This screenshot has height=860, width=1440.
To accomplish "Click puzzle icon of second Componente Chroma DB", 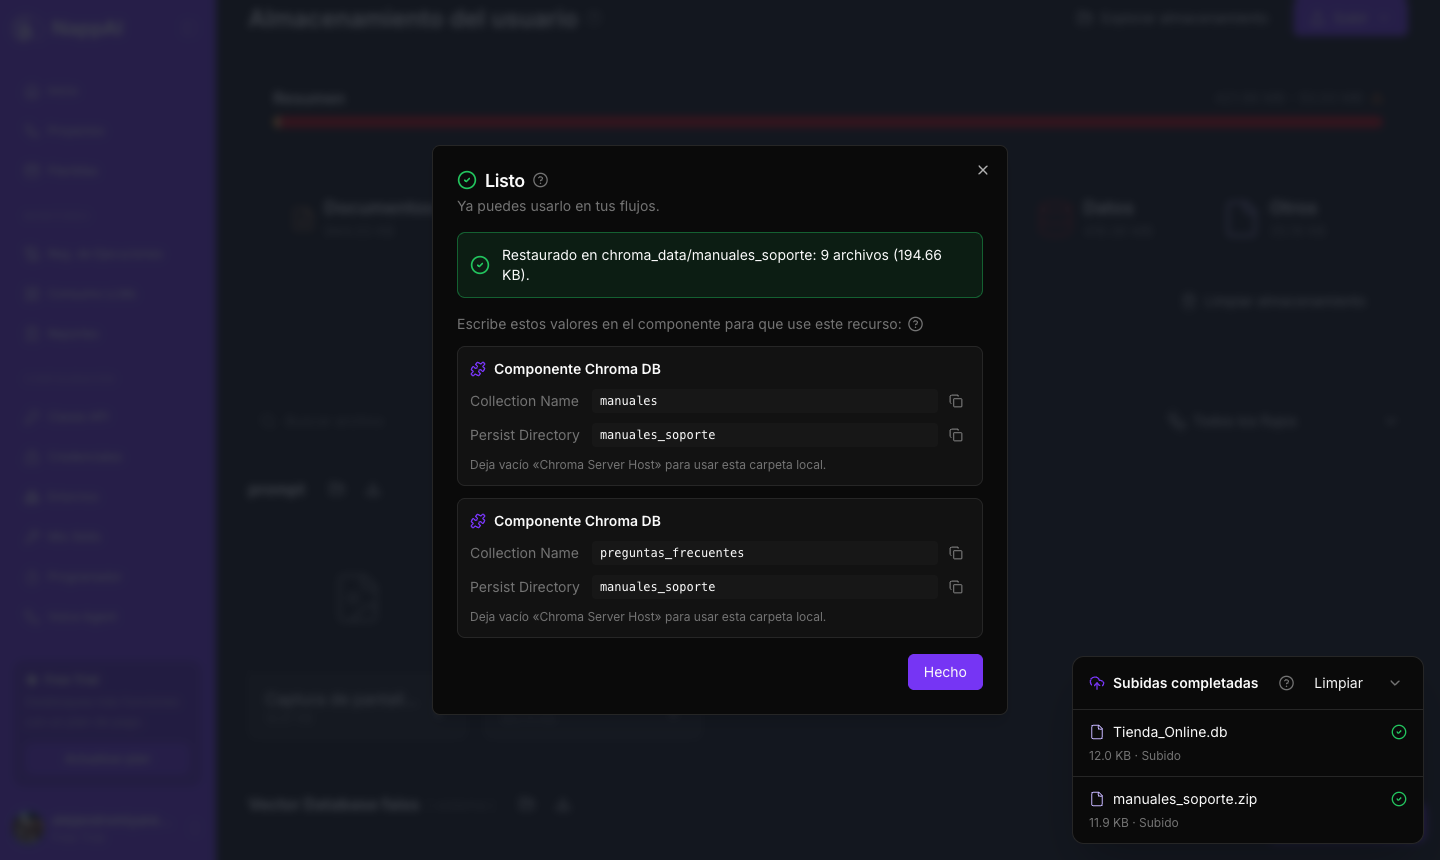I will tap(478, 521).
